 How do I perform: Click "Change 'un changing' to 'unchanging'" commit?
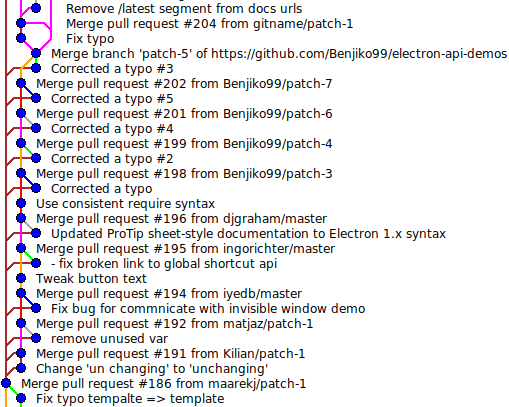point(152,369)
